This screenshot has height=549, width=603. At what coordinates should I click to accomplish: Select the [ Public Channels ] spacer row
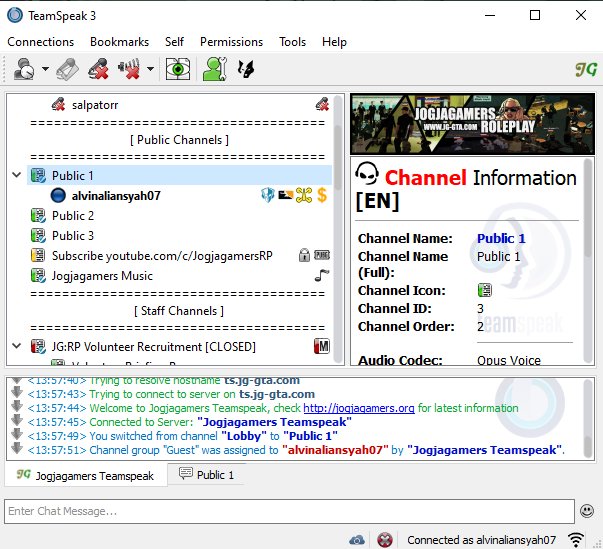[x=179, y=140]
